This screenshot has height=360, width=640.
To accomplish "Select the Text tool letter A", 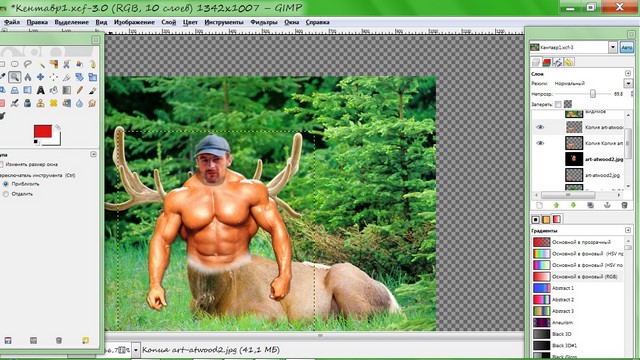I will 40,90.
